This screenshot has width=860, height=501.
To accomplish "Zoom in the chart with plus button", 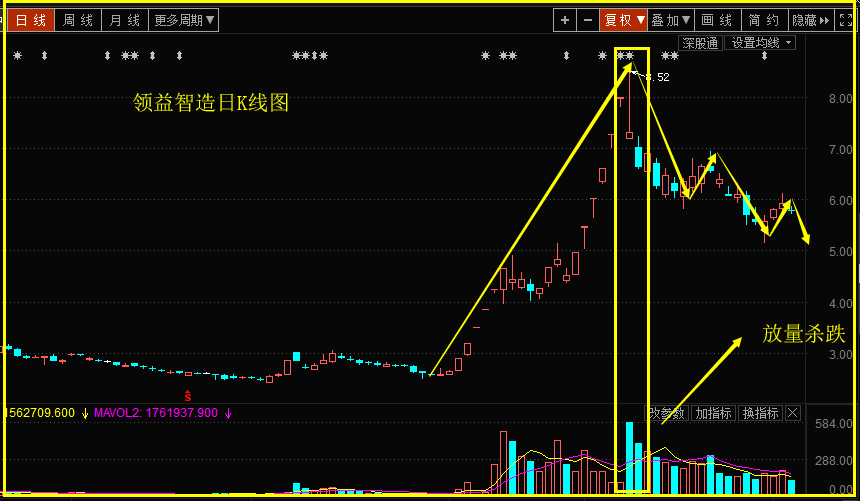I will (x=564, y=20).
